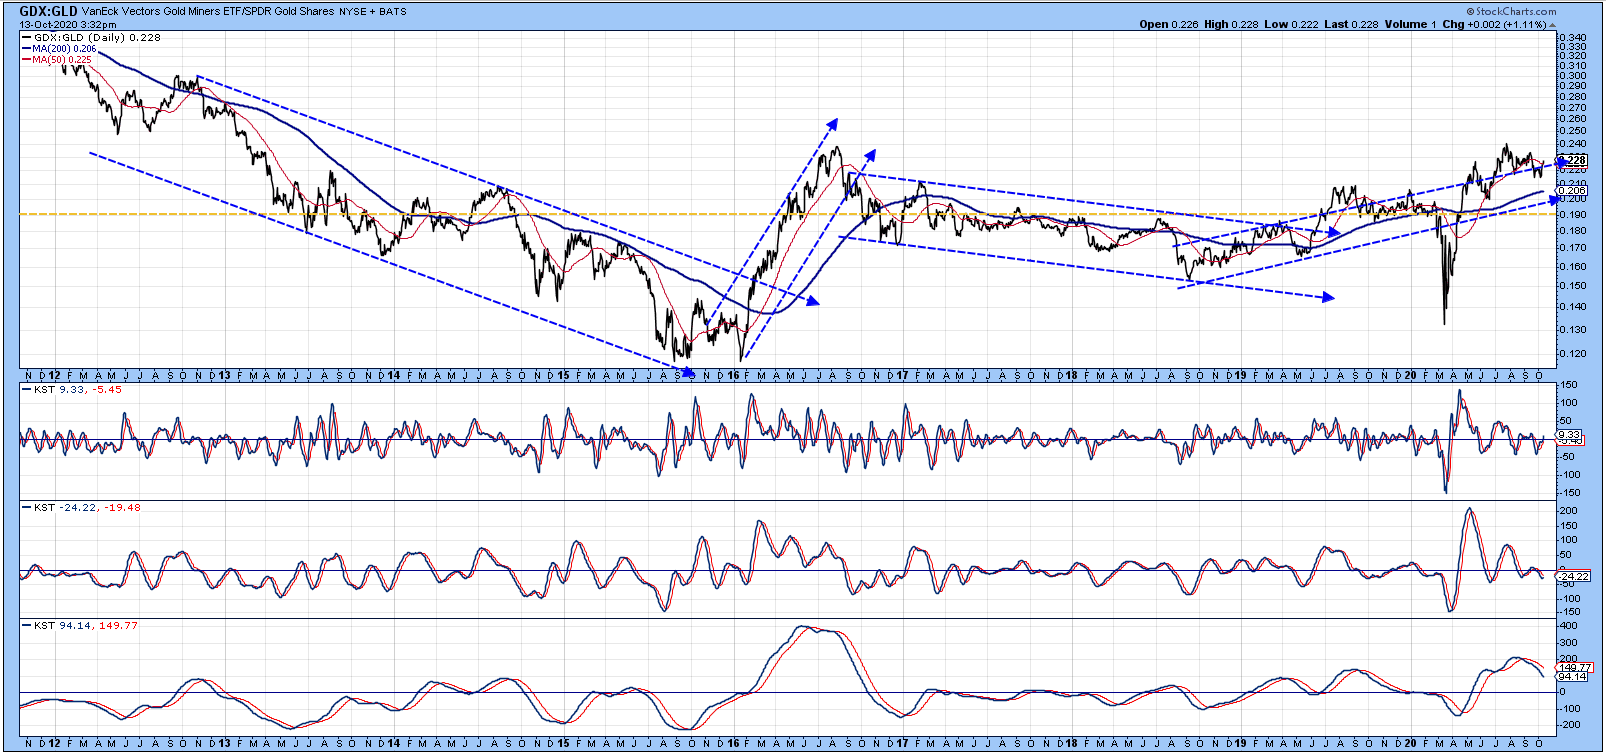Click the GDX:GLD ticker title

[x=48, y=11]
